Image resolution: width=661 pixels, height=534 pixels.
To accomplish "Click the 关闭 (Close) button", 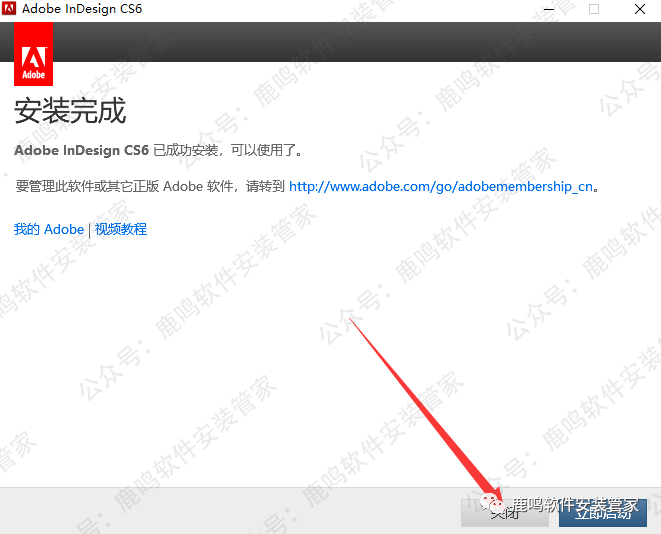I will 505,513.
